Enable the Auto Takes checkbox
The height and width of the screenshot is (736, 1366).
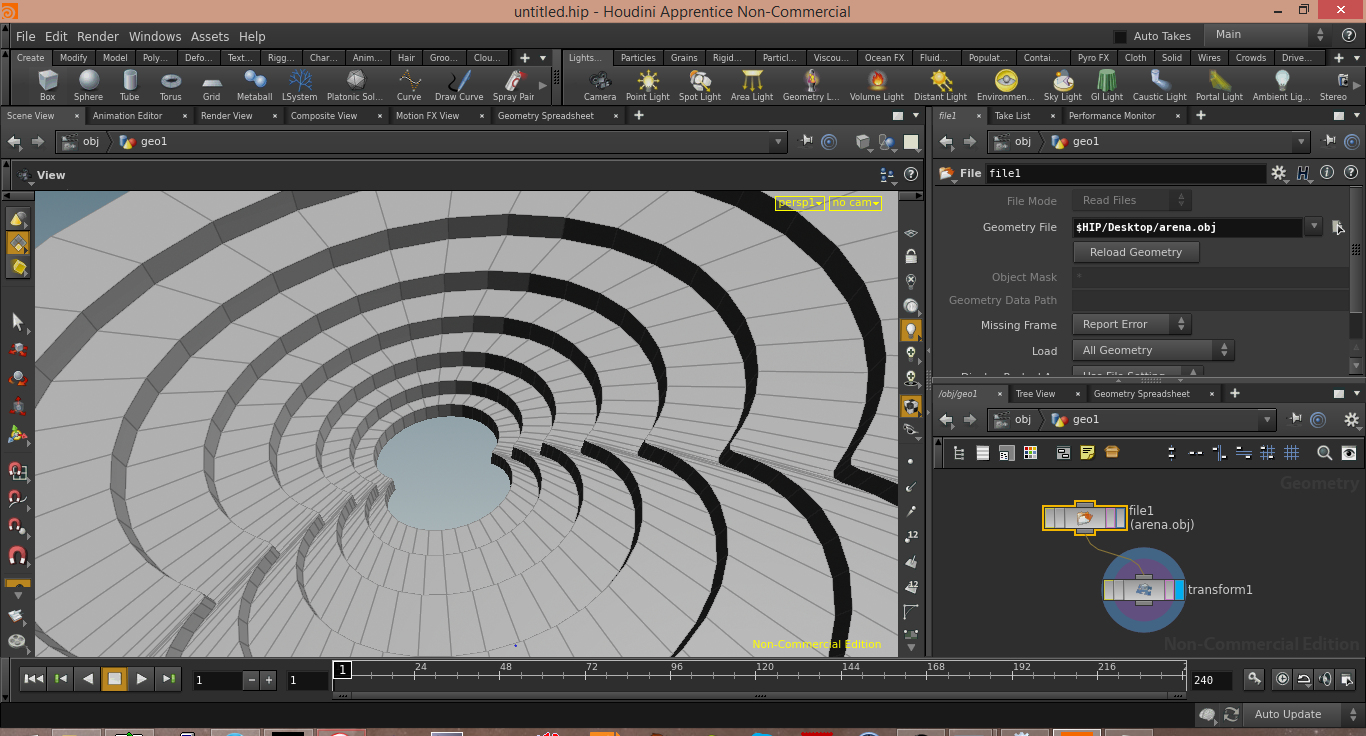(1120, 36)
